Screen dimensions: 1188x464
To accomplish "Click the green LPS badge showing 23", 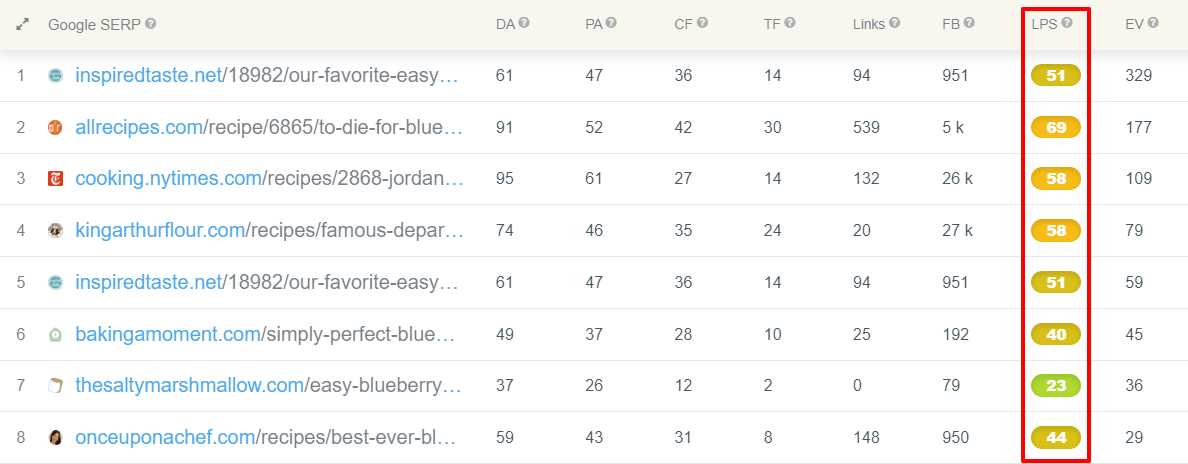I will pyautogui.click(x=1055, y=386).
